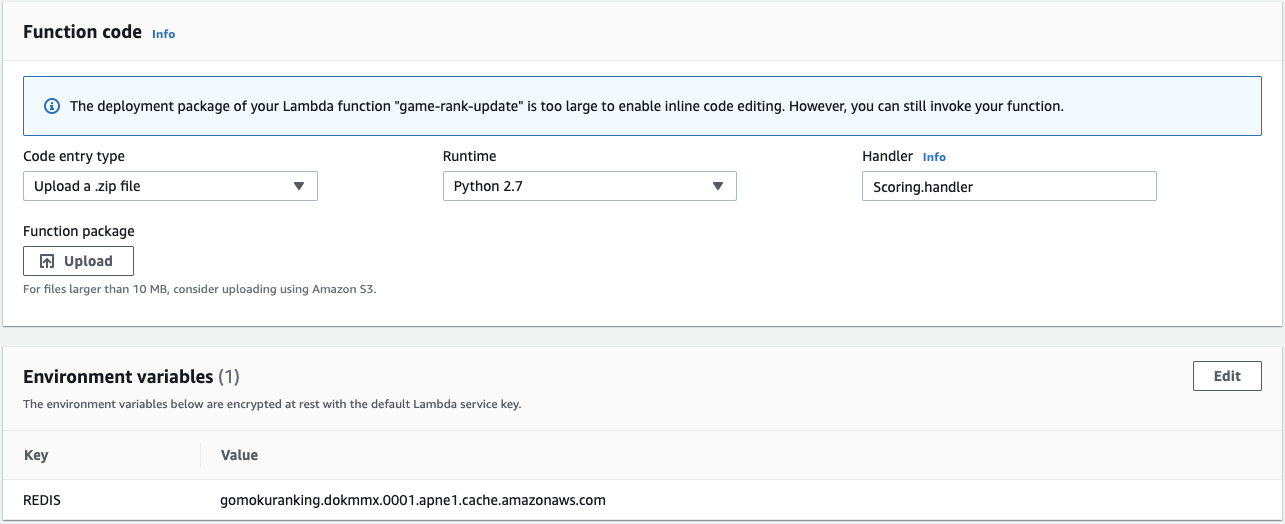Screen dimensions: 1285x524
Task: Click the Edit environment variables button
Action: click(x=1227, y=376)
